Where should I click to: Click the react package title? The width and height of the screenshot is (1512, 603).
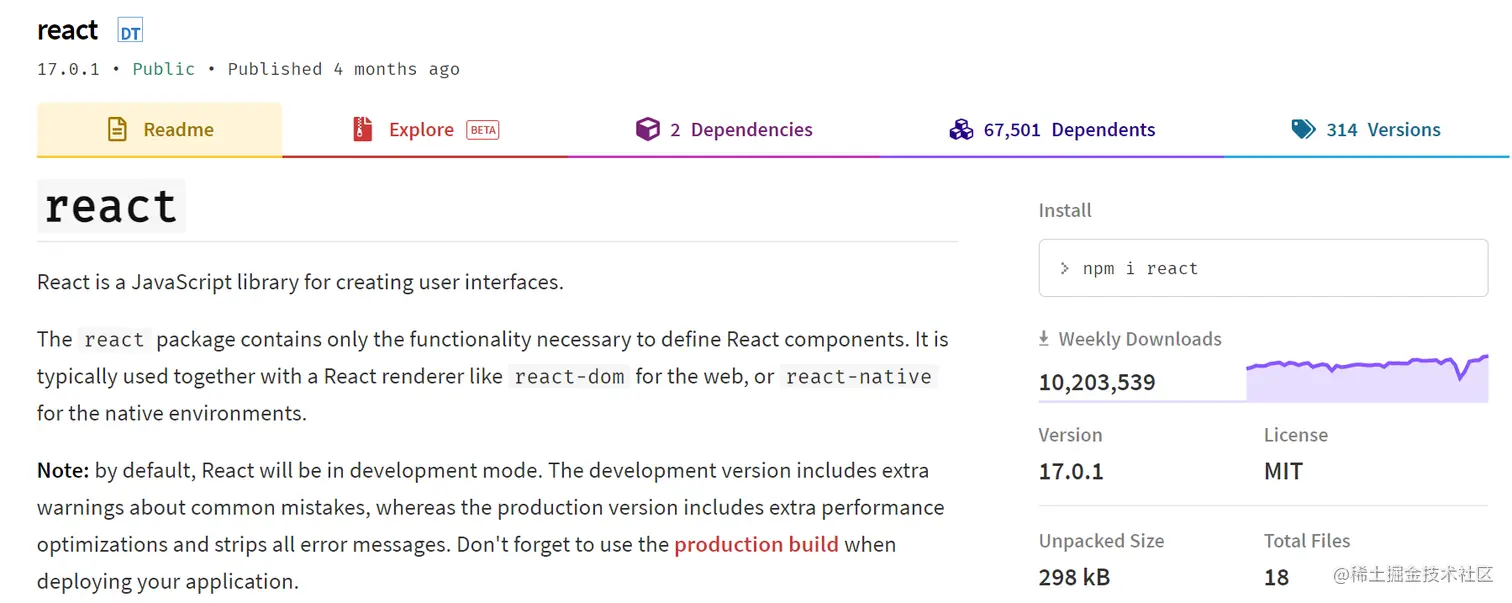[x=67, y=31]
